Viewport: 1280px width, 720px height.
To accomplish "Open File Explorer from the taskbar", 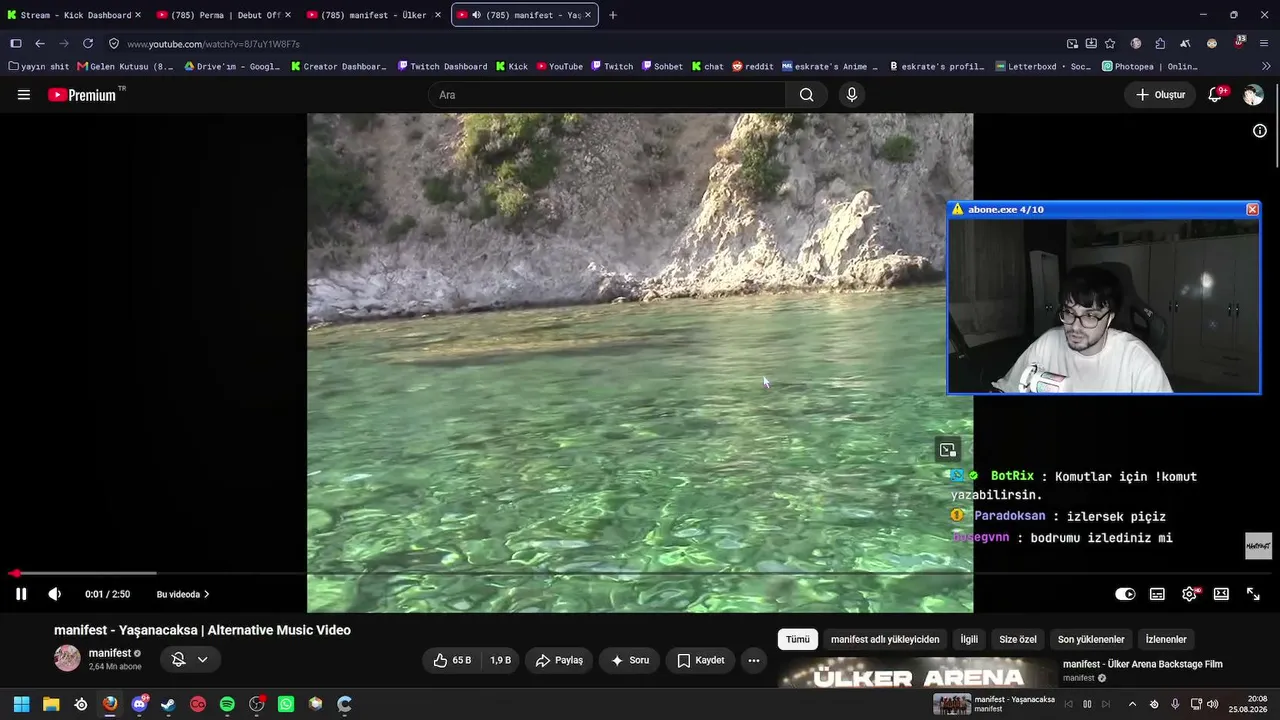I will (x=51, y=704).
